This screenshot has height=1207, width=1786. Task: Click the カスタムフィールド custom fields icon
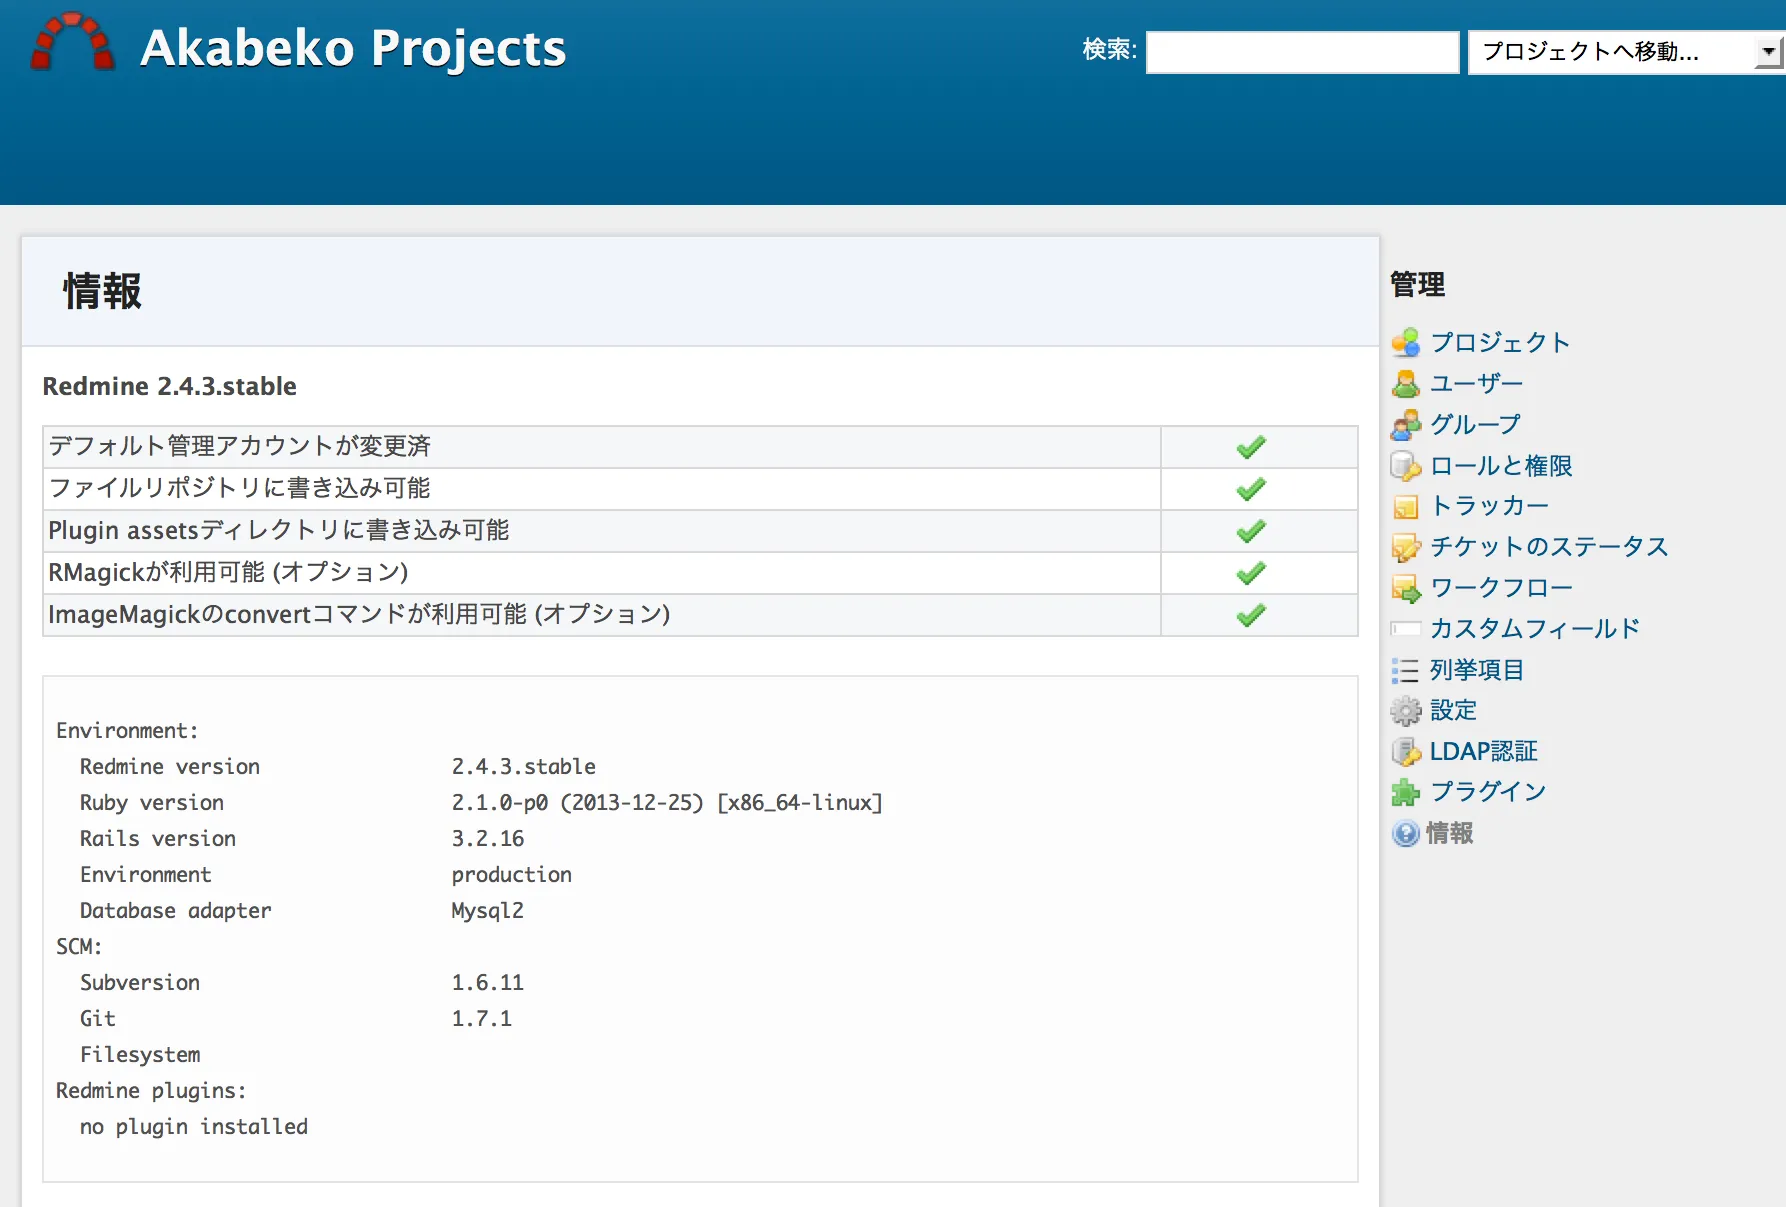[x=1407, y=629]
